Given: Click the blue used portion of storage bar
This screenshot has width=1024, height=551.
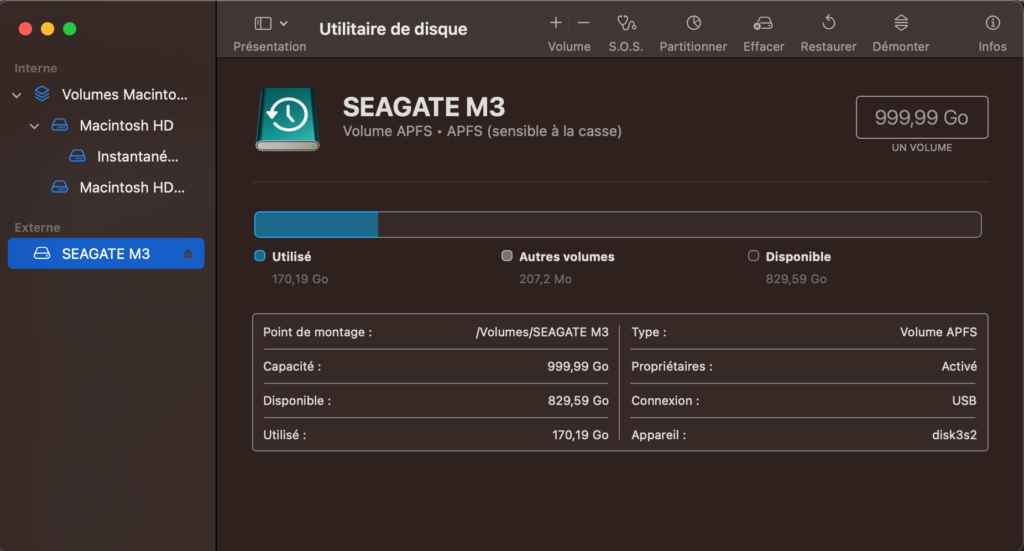Looking at the screenshot, I should point(316,225).
